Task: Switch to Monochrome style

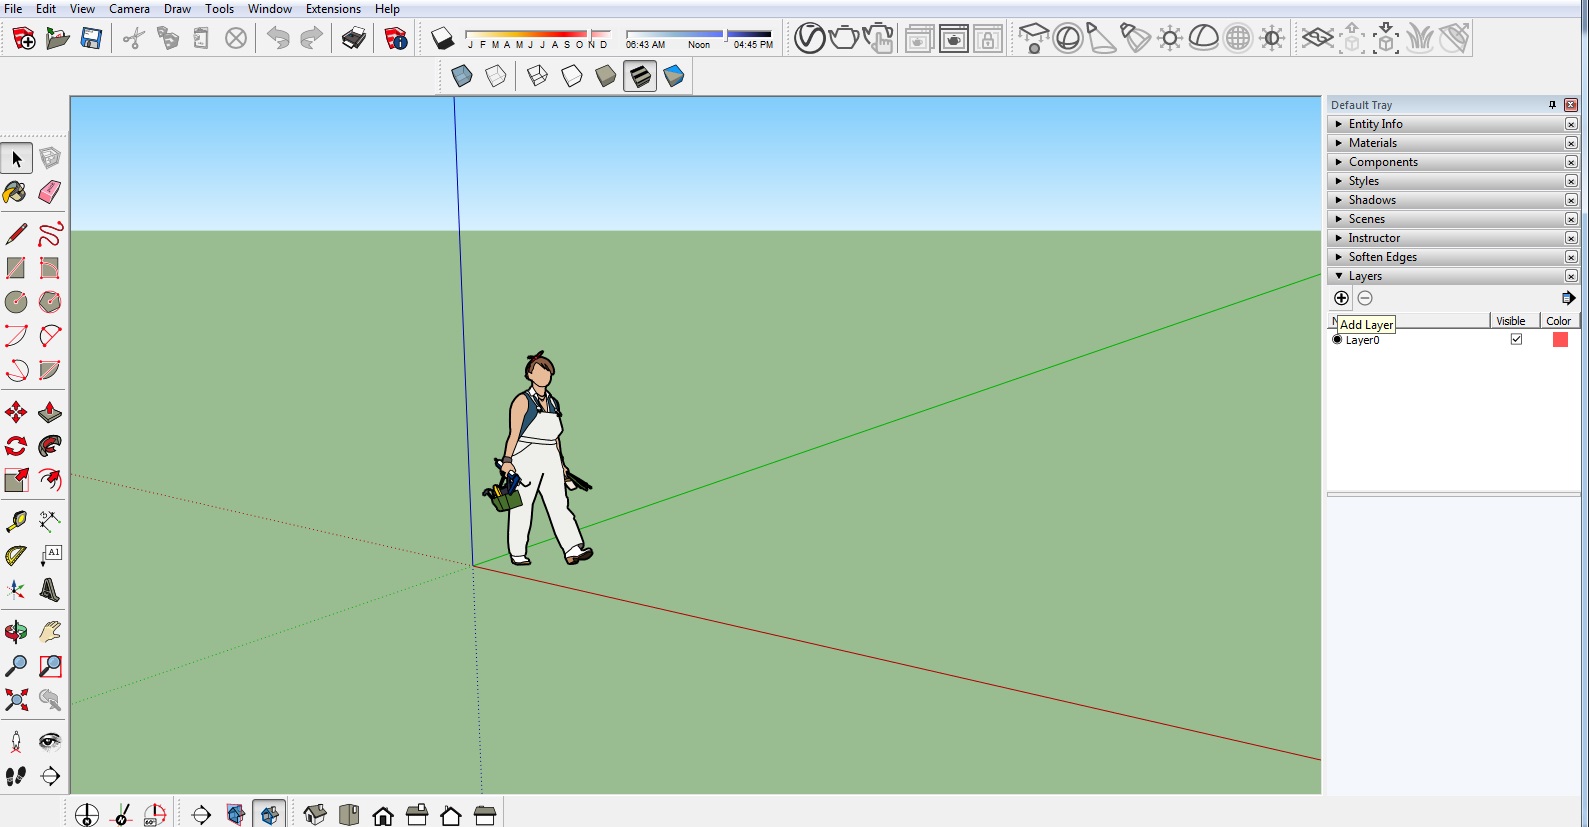Action: click(x=674, y=76)
